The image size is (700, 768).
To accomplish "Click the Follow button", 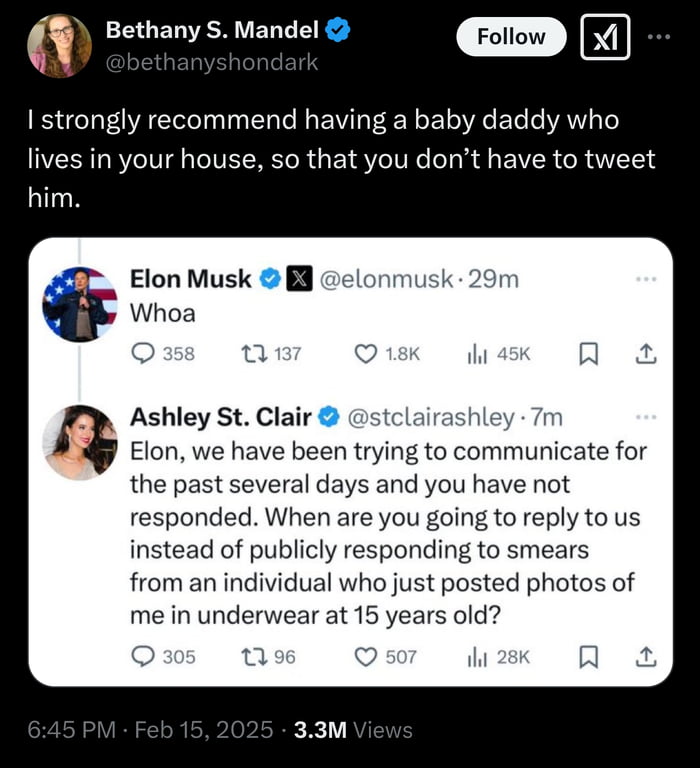I will tap(511, 37).
